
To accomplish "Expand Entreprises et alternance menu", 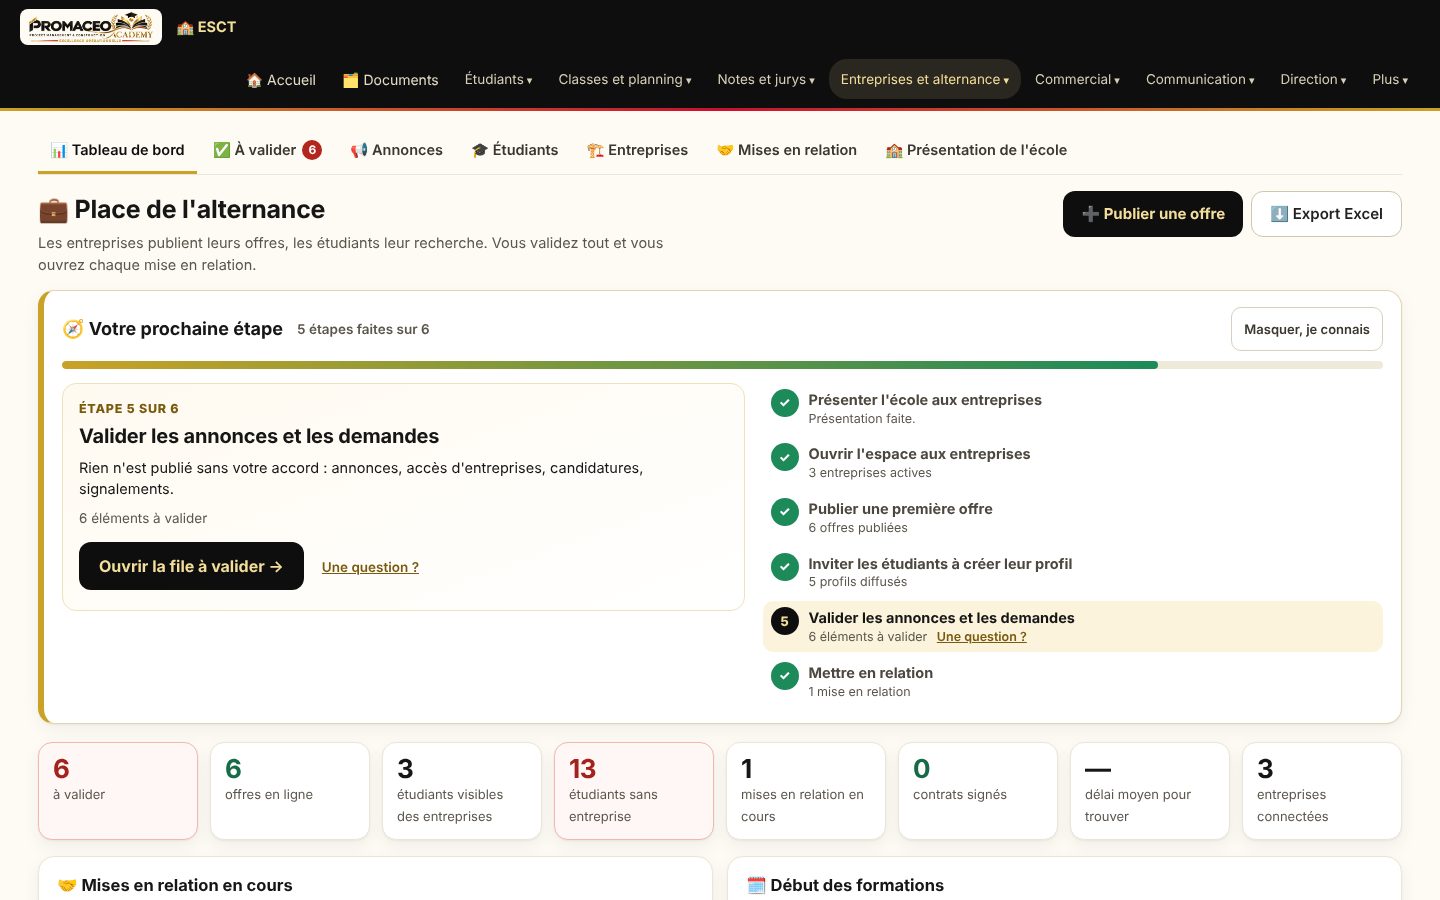I will [925, 79].
